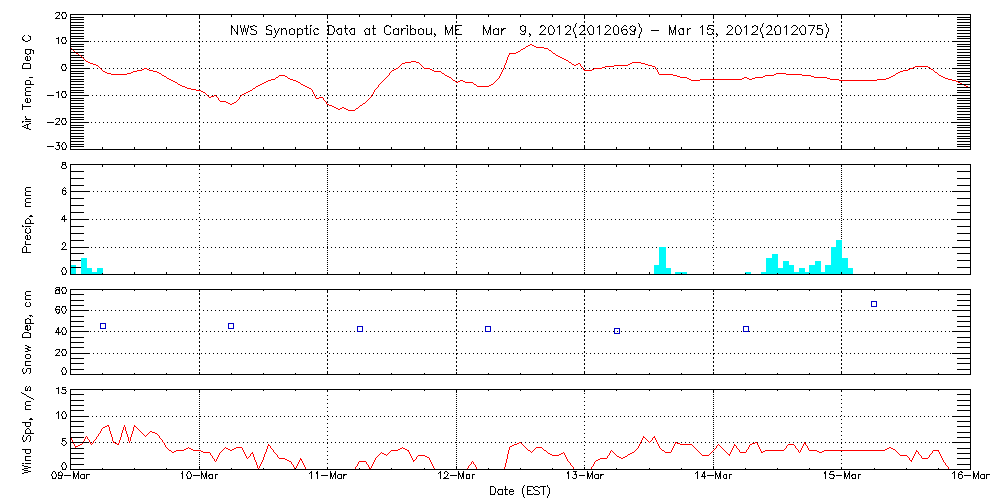Click the snow depth square on 14-Mar

746,329
